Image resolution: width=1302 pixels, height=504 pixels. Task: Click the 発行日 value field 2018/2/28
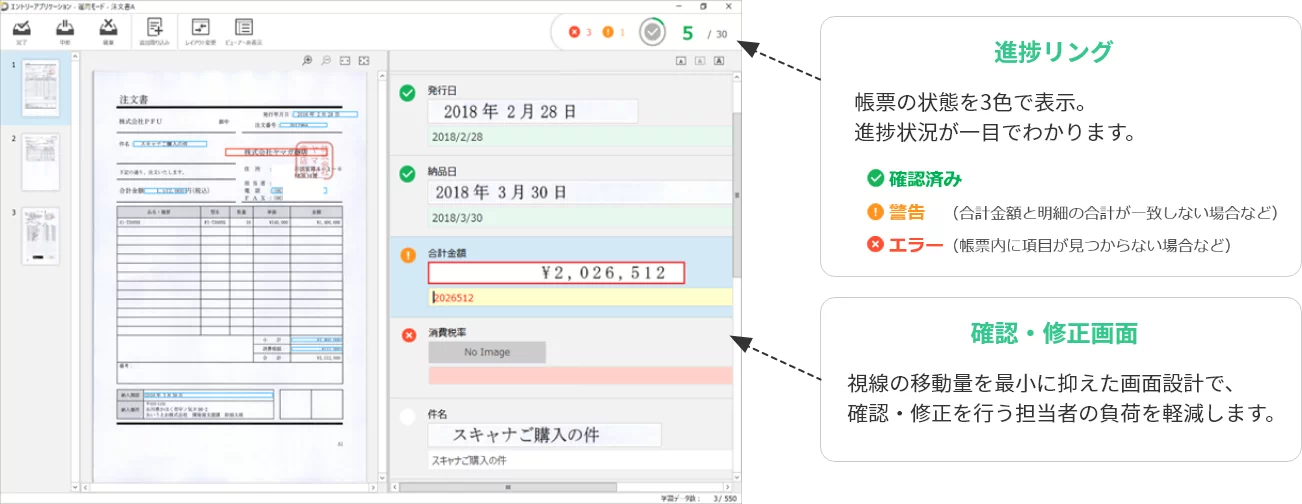579,136
